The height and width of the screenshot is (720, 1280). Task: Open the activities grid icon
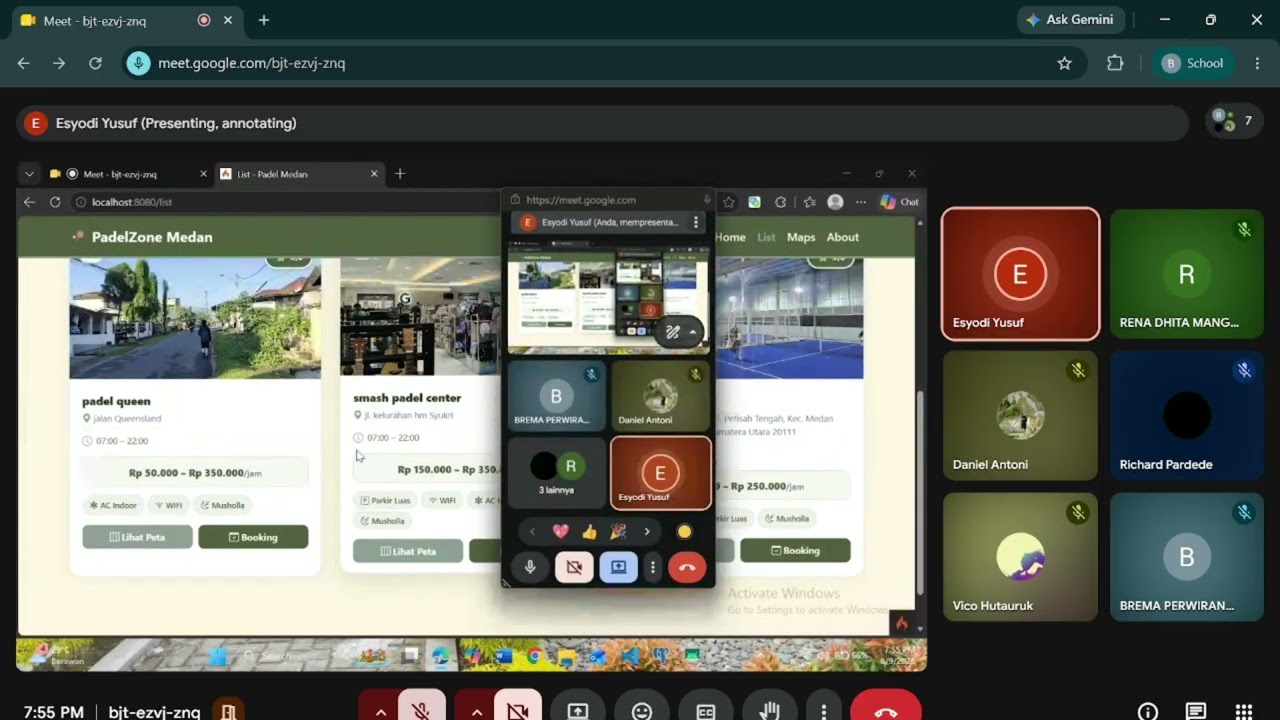click(1244, 712)
